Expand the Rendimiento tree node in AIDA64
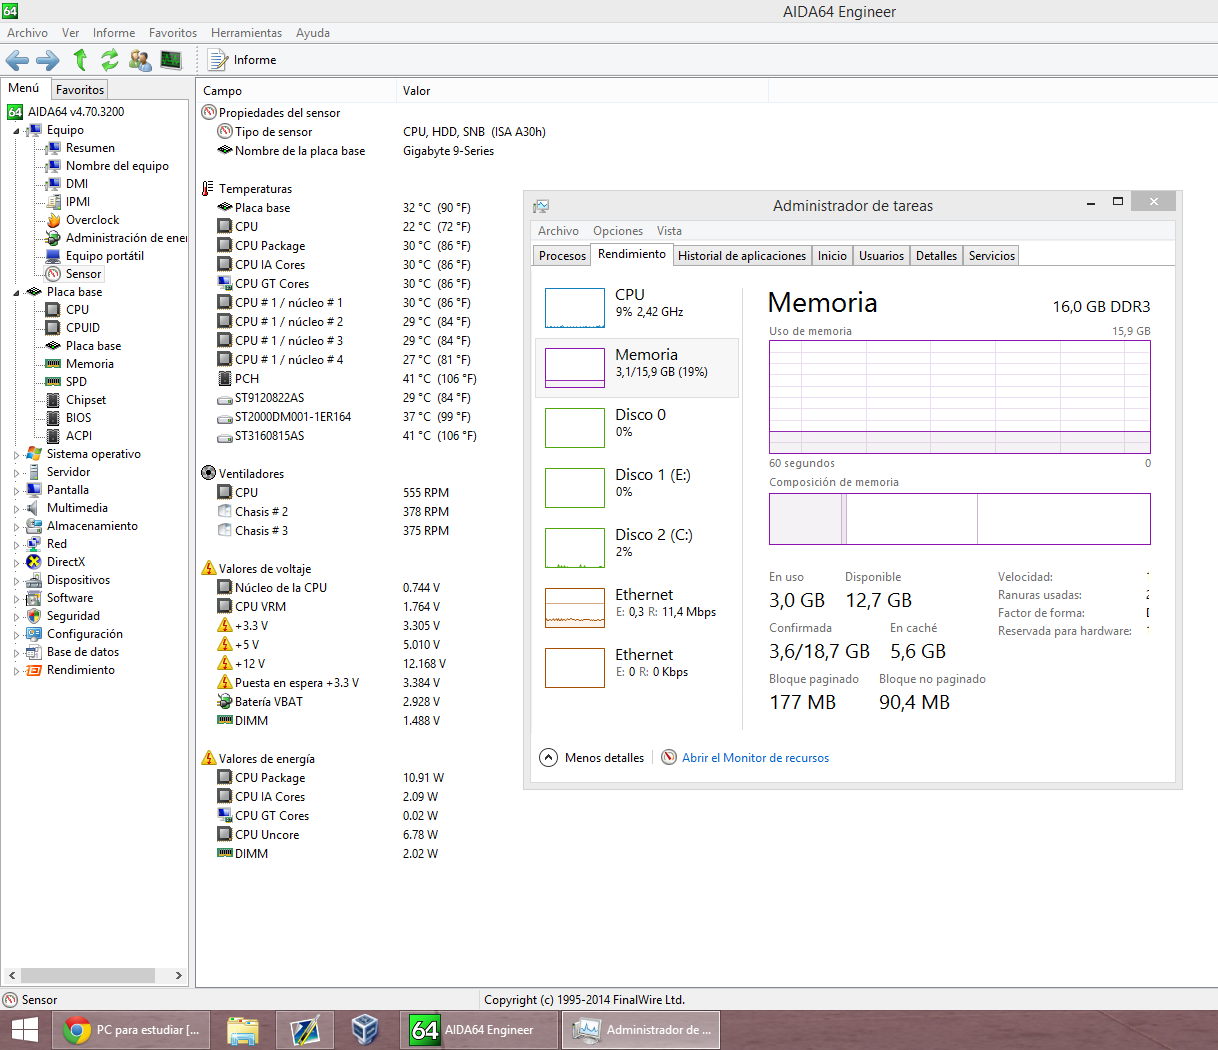1218x1050 pixels. 16,671
